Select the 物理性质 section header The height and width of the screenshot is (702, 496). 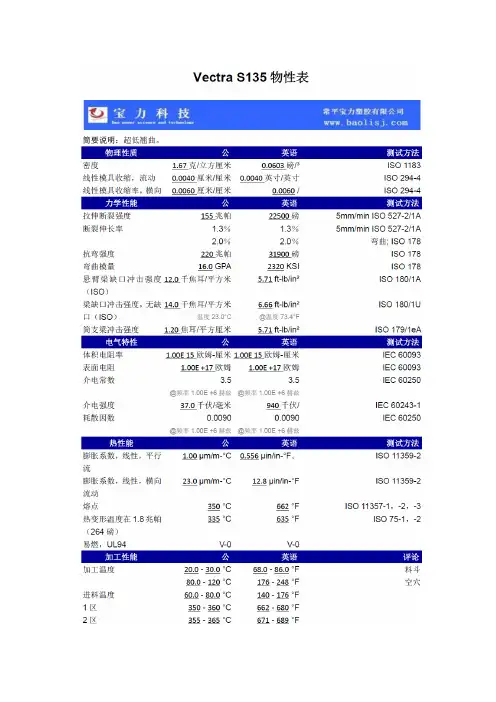point(121,153)
